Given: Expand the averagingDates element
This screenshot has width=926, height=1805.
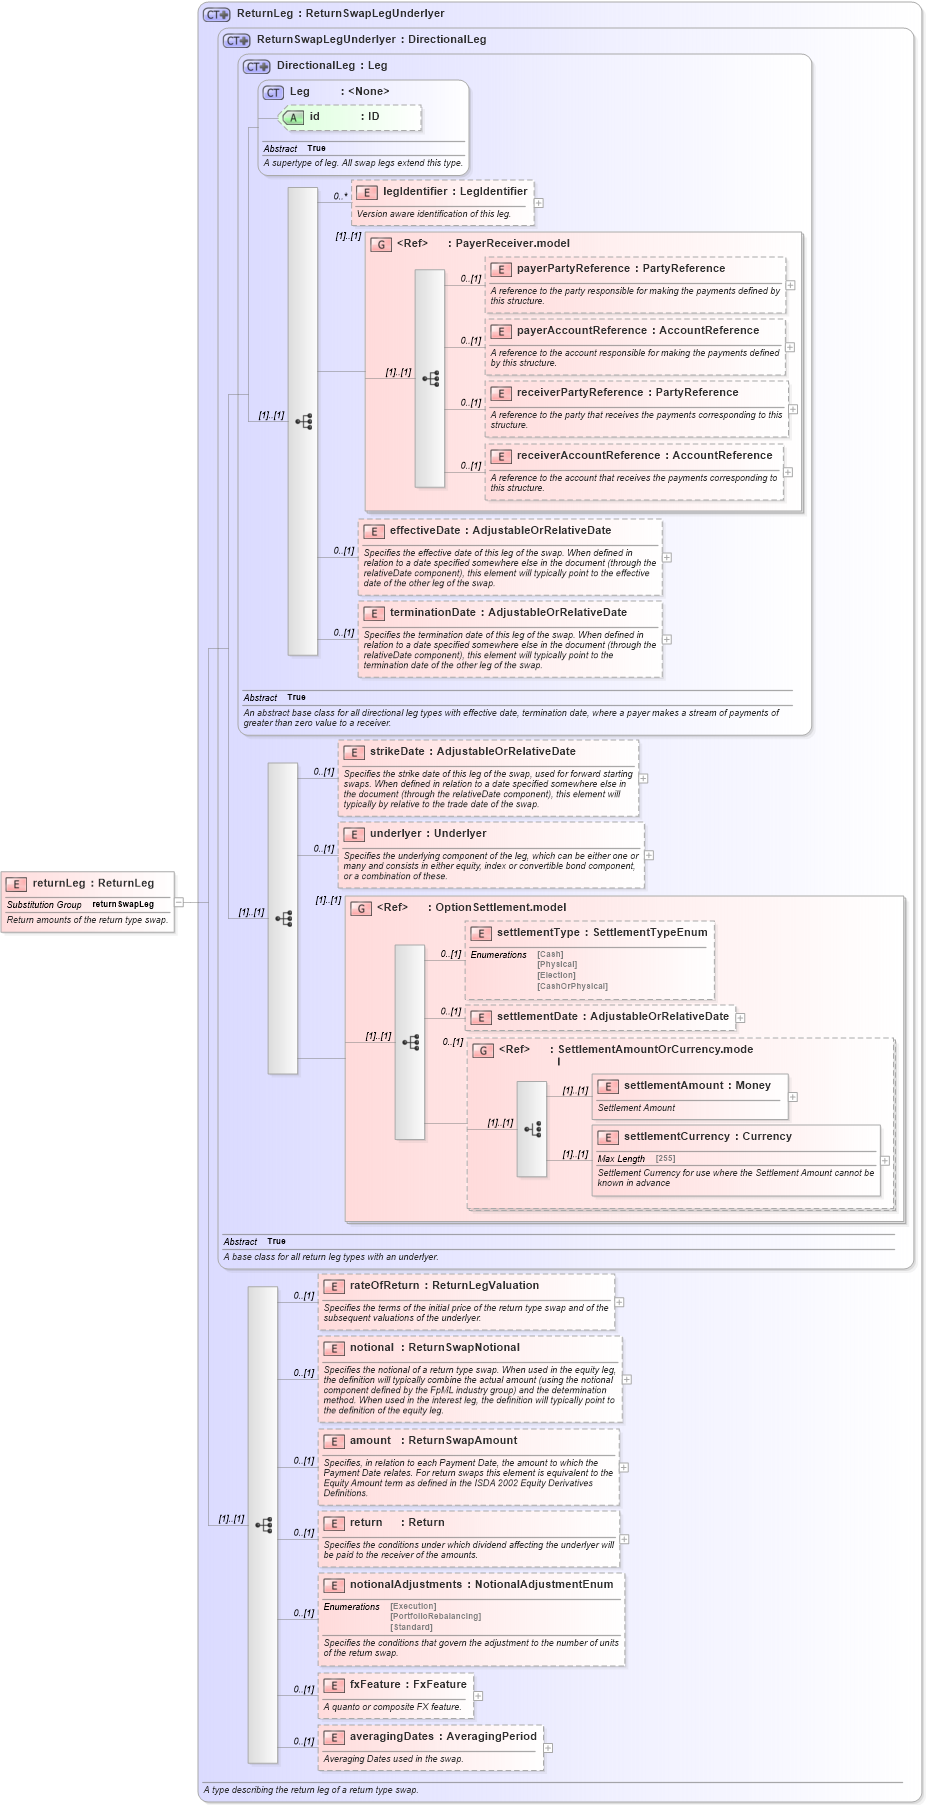Looking at the screenshot, I should [548, 1748].
